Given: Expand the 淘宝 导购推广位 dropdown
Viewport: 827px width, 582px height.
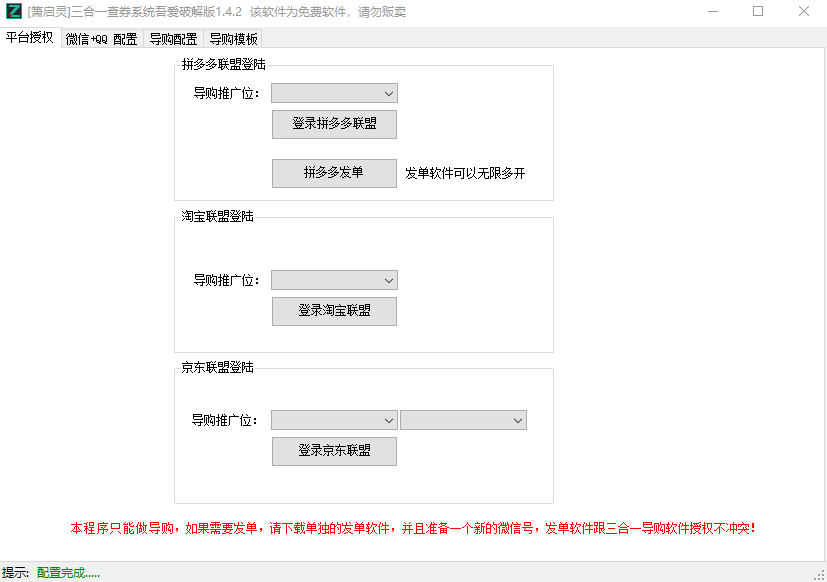Looking at the screenshot, I should (x=334, y=280).
